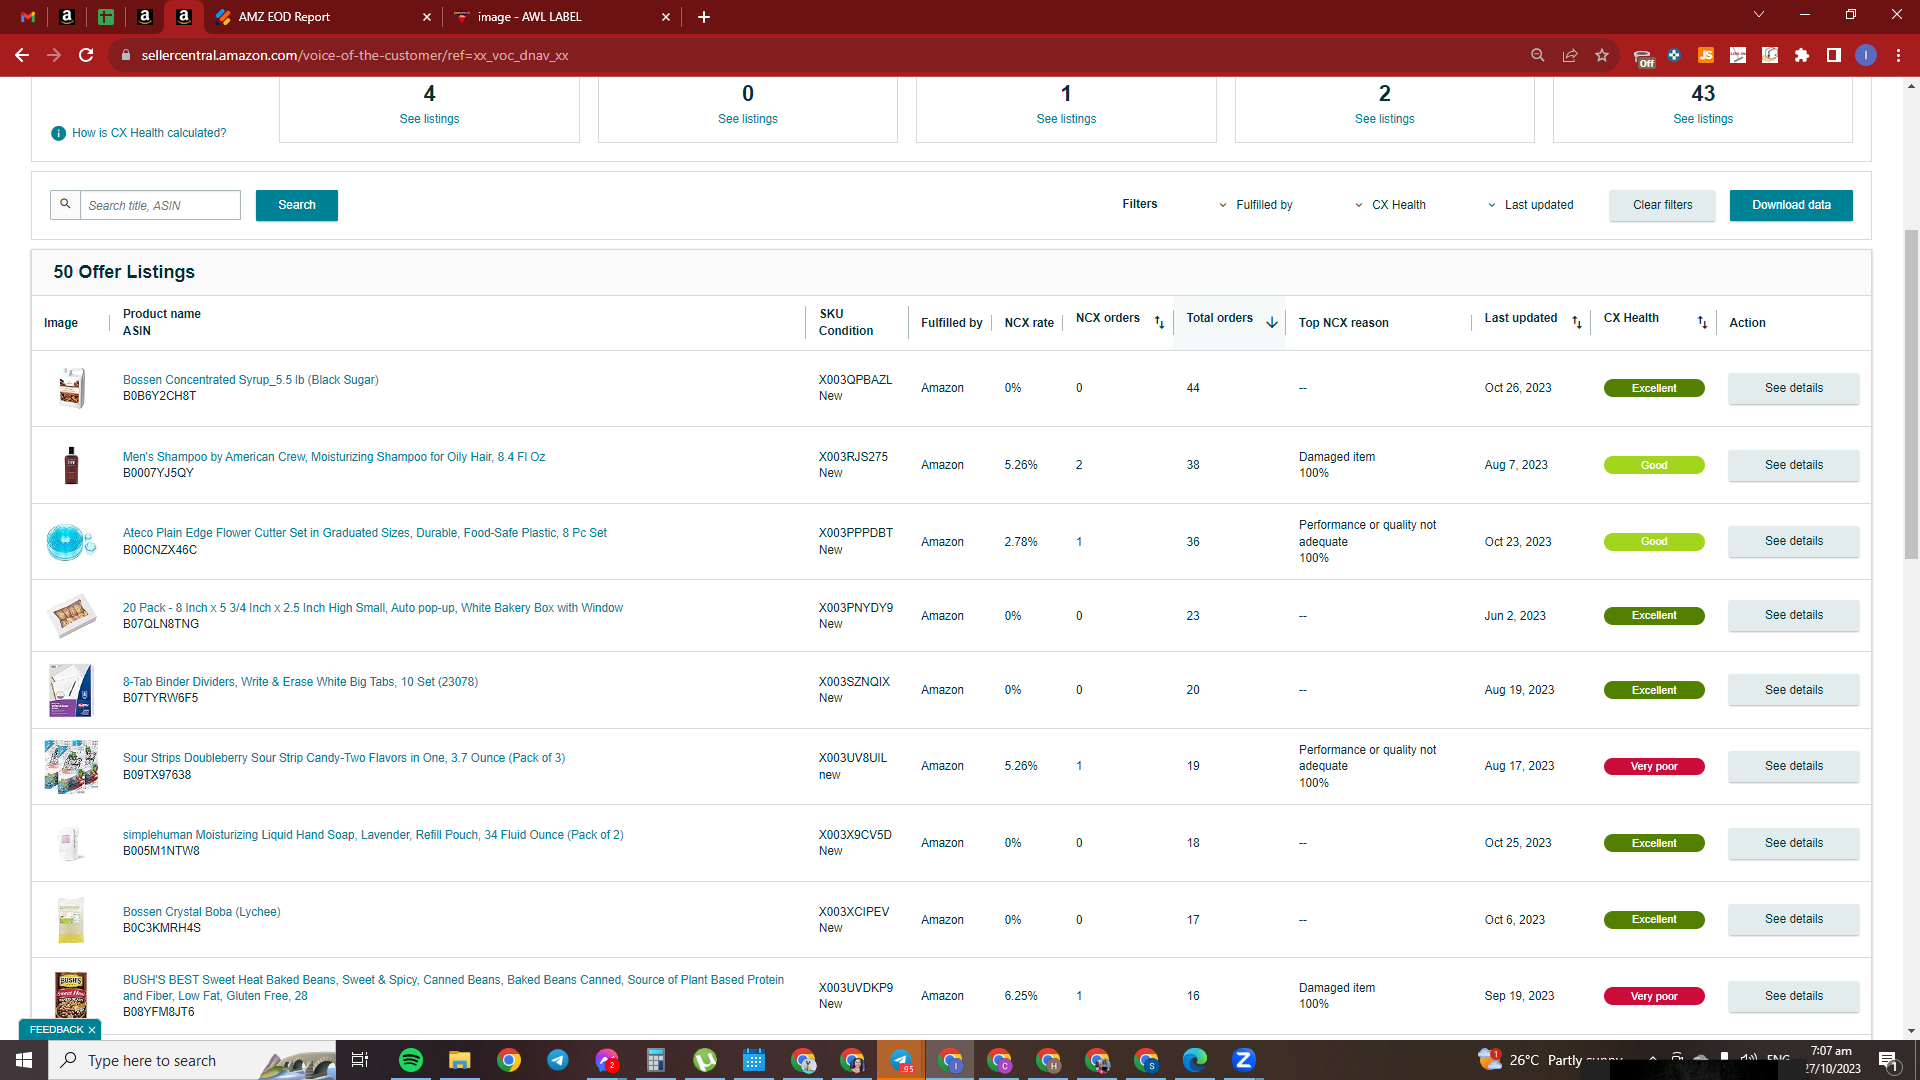See details for Bossen Concentrated Syrup
Screen dimensions: 1920x1080
tap(1793, 388)
